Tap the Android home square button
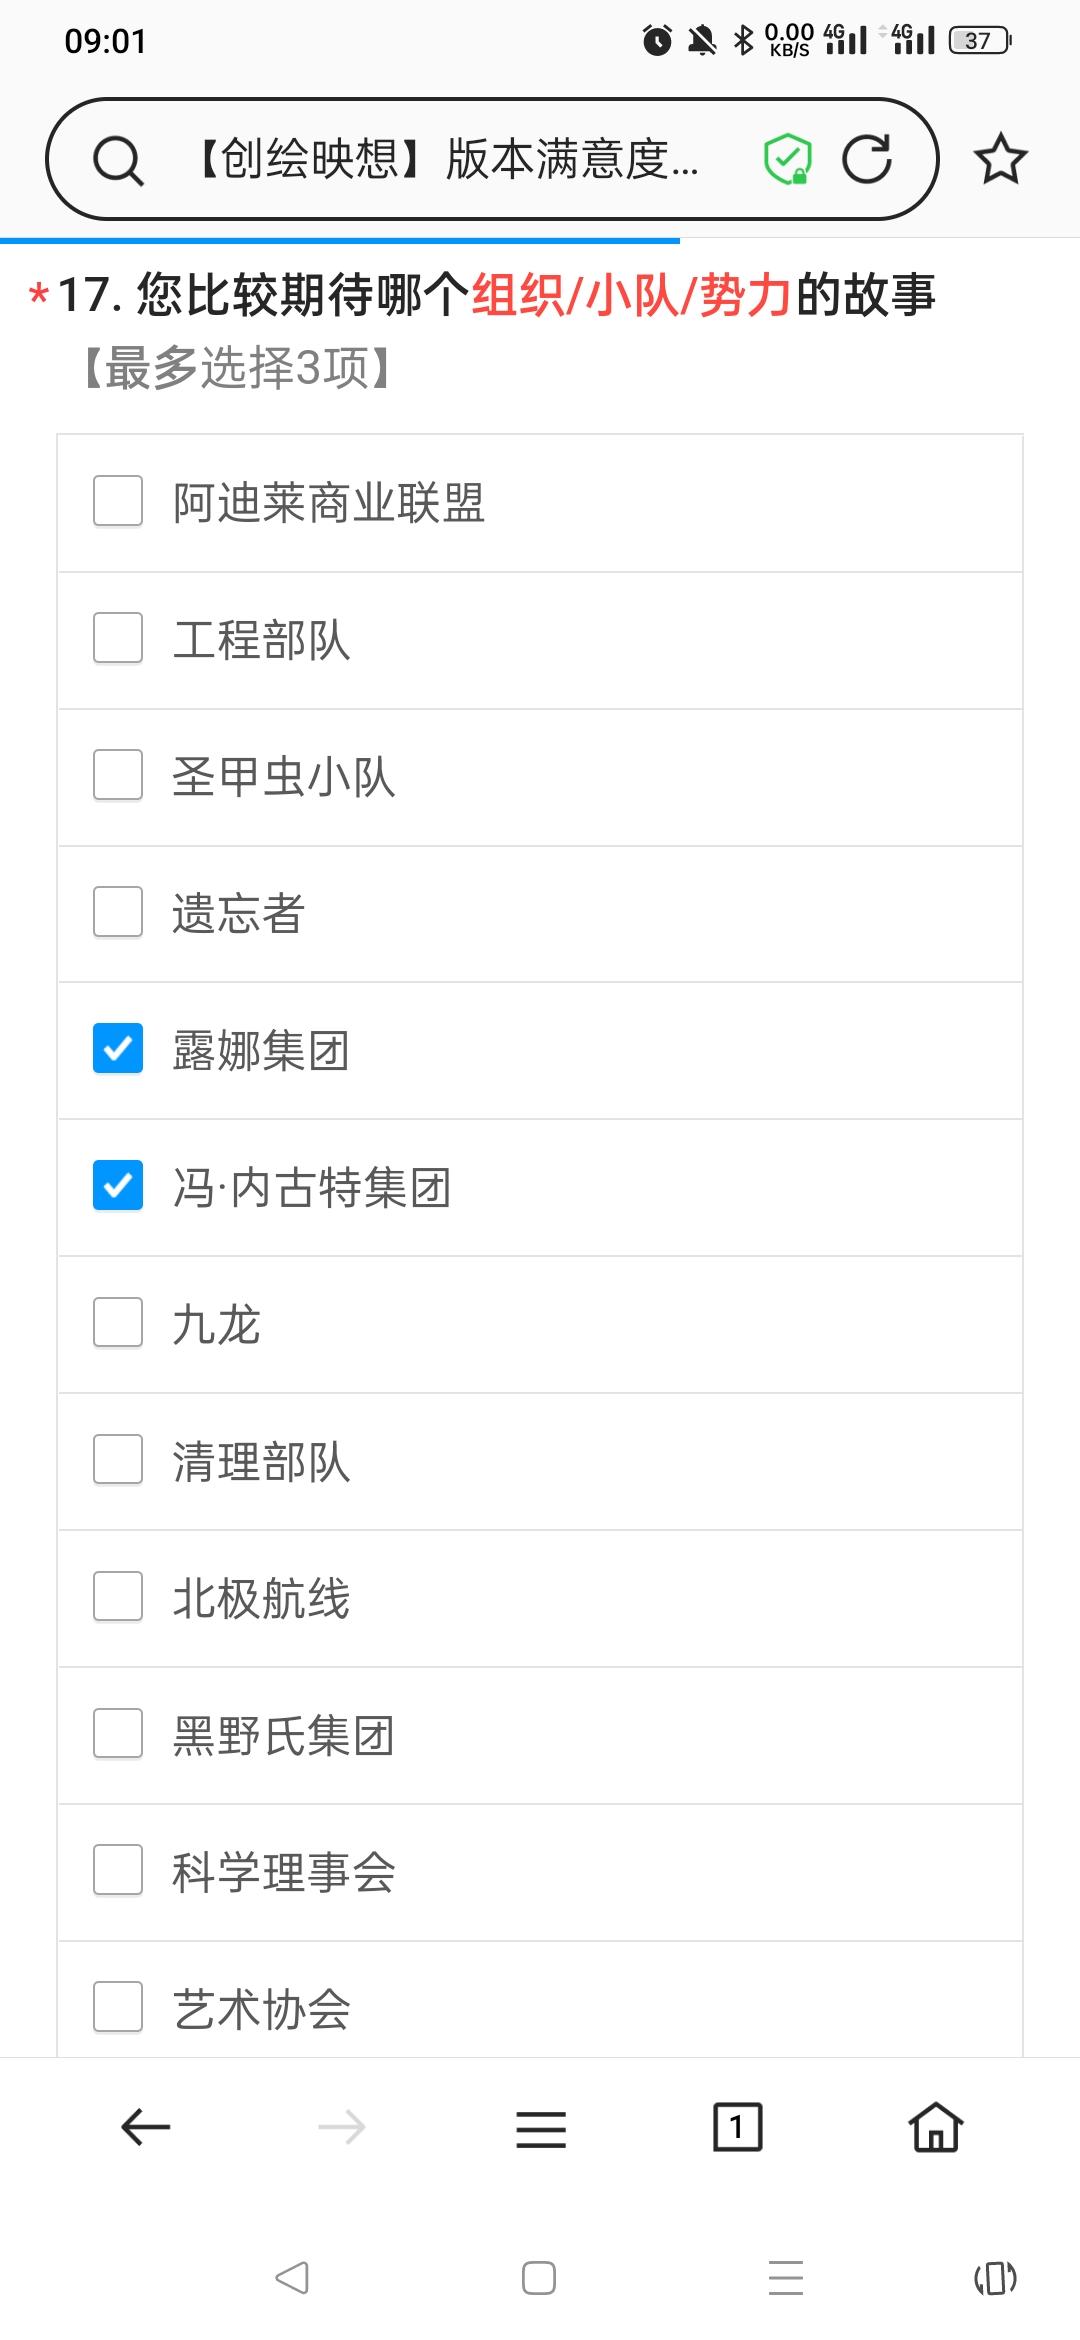Viewport: 1080px width, 2340px height. pos(539,2278)
